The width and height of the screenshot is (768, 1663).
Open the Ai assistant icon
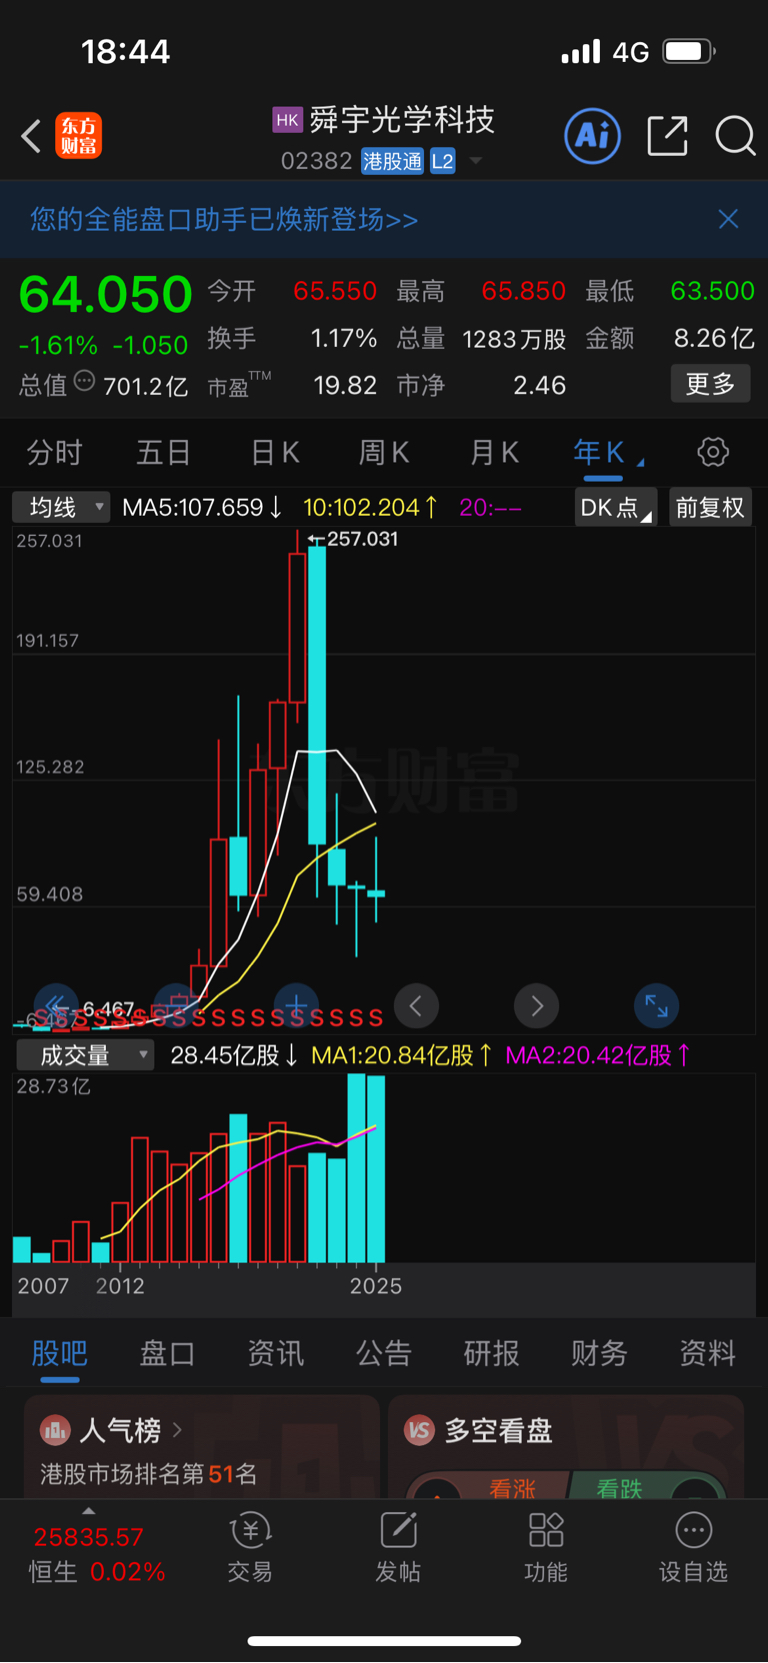pos(593,136)
